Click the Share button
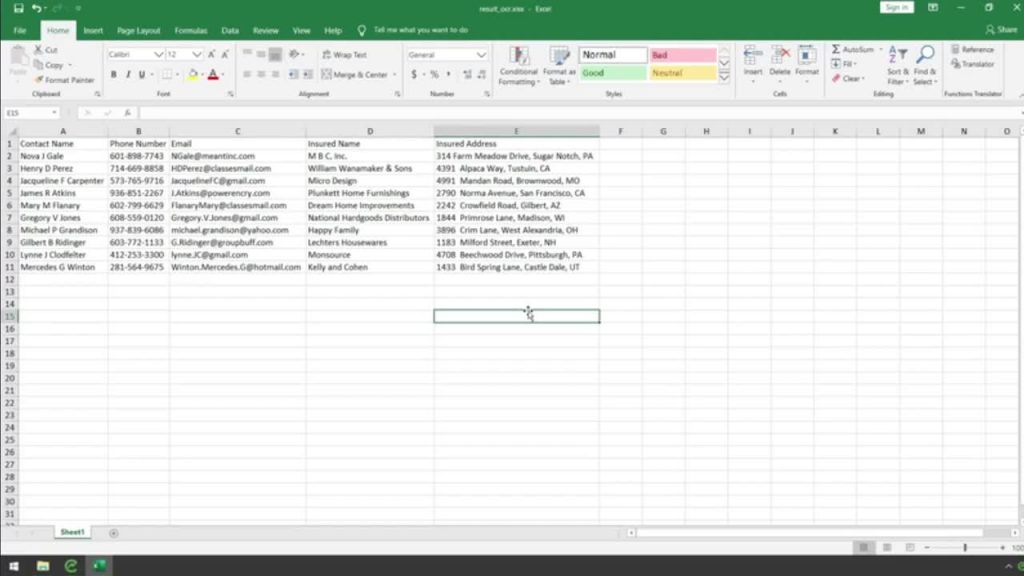This screenshot has height=576, width=1024. (1001, 30)
